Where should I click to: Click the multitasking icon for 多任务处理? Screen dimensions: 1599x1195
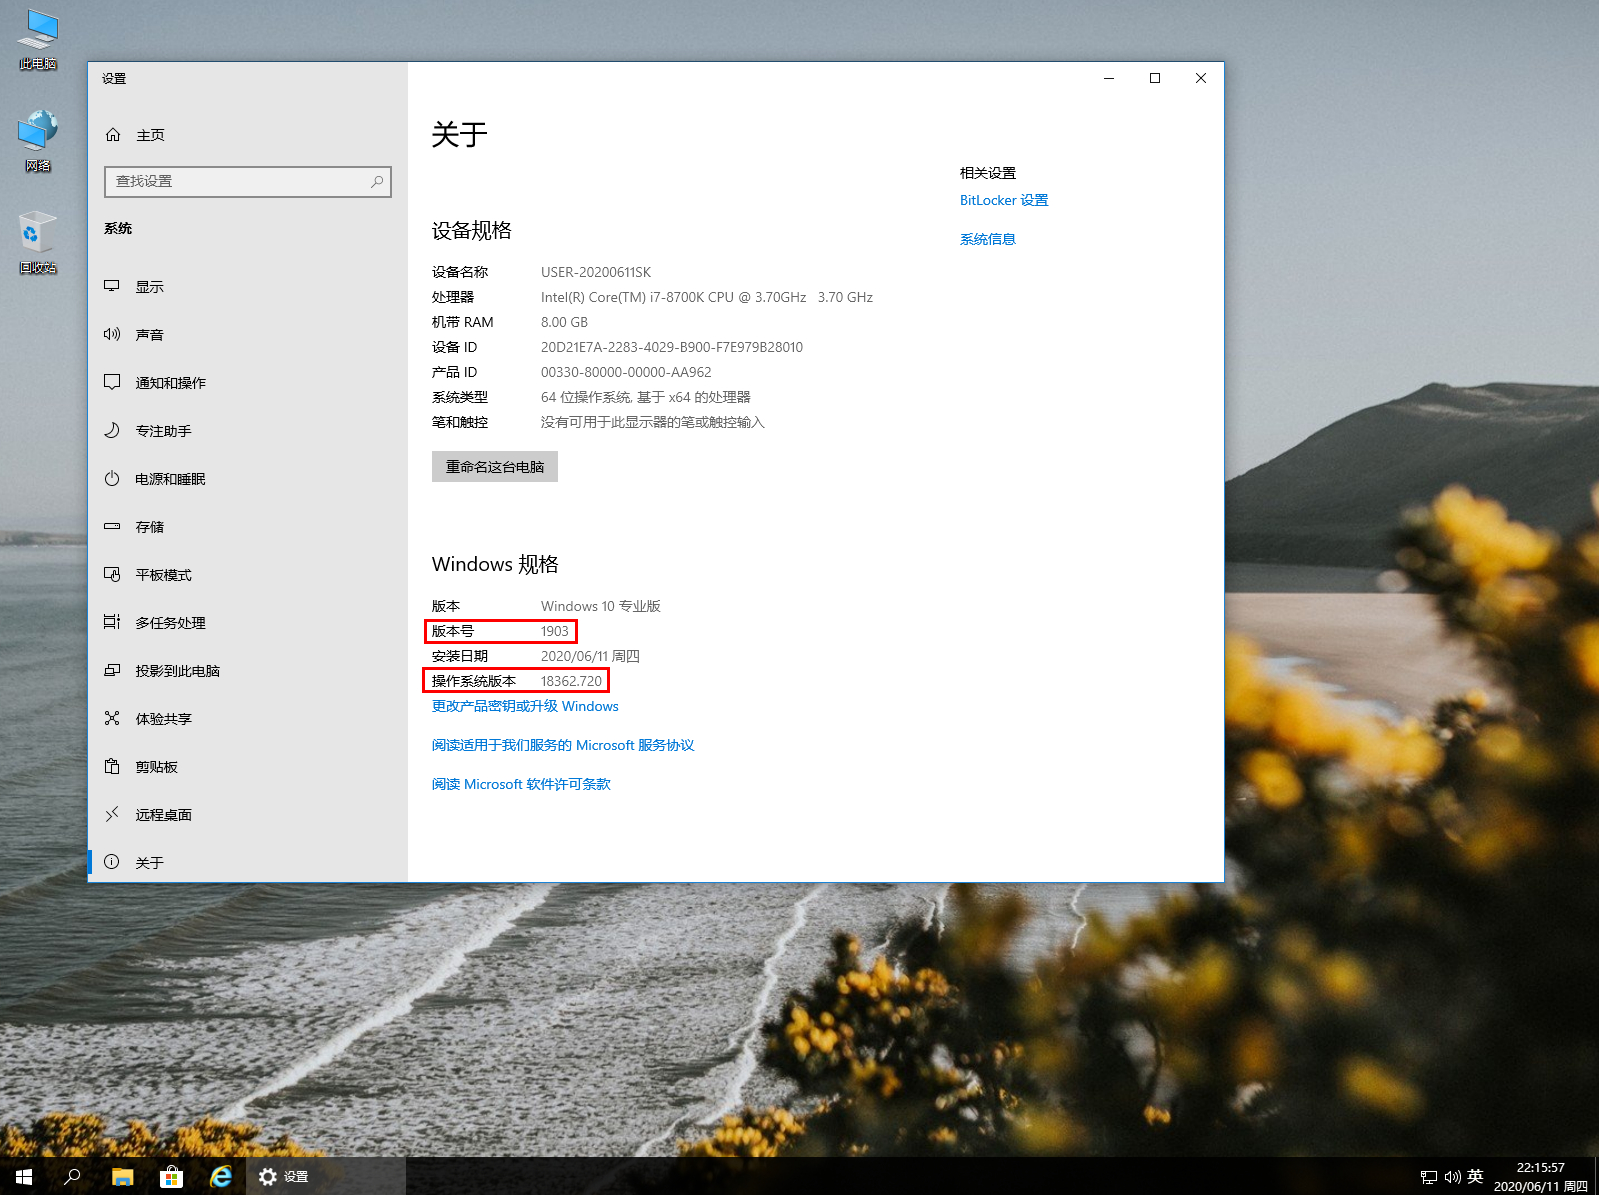point(112,623)
